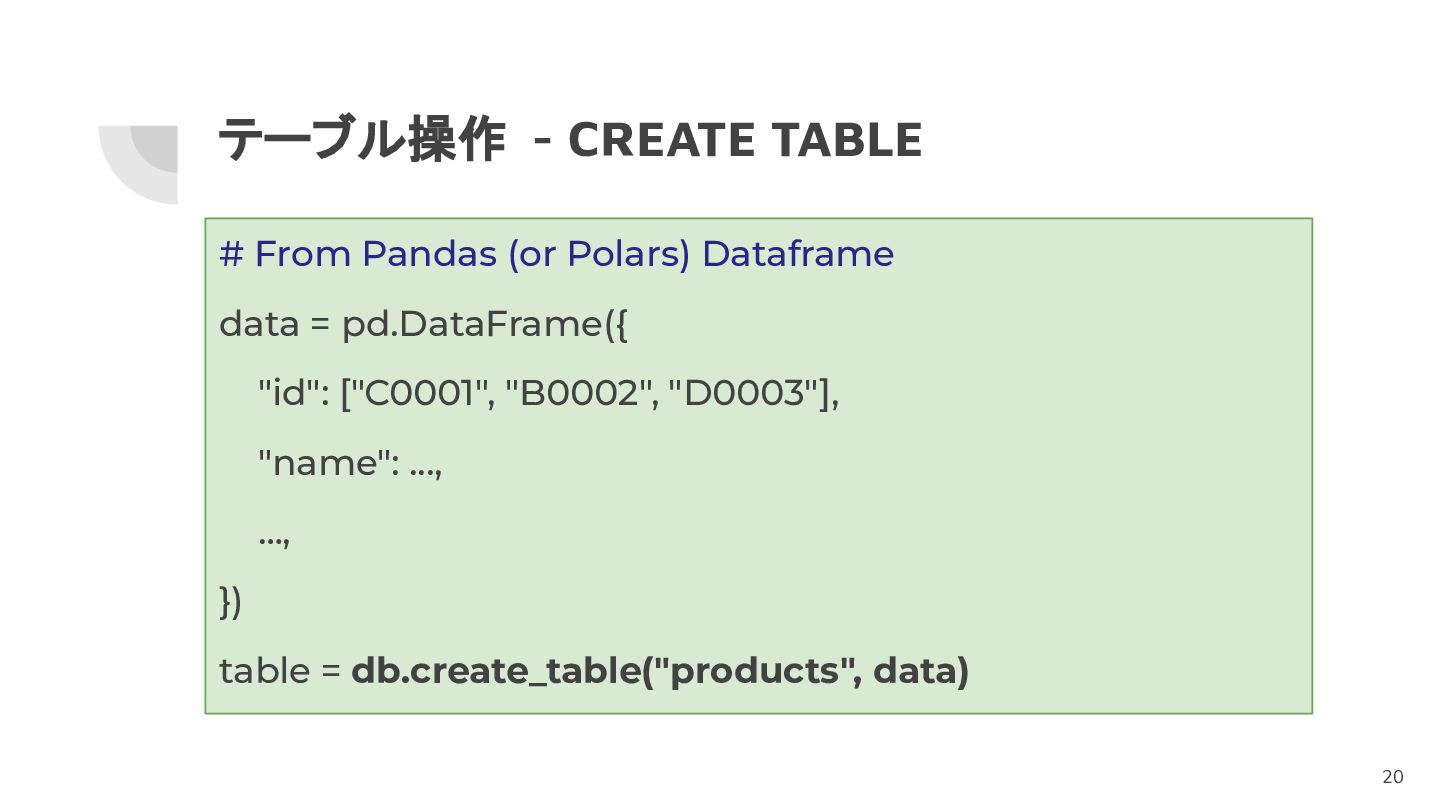Click the "products" string argument

click(752, 671)
